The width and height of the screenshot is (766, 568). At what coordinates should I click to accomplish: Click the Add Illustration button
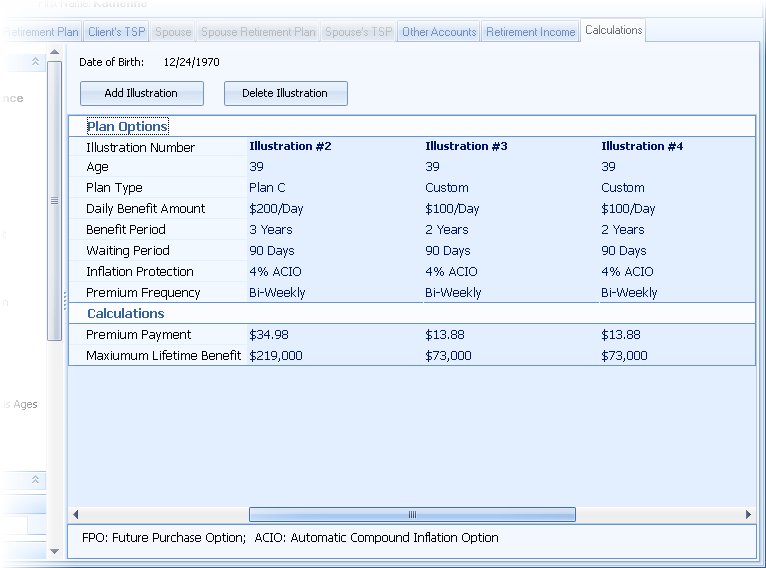pyautogui.click(x=141, y=93)
